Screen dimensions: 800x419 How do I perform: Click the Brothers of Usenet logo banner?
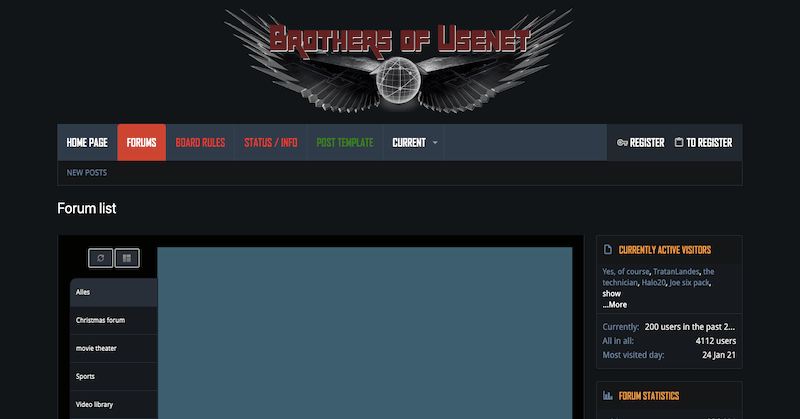click(x=398, y=60)
